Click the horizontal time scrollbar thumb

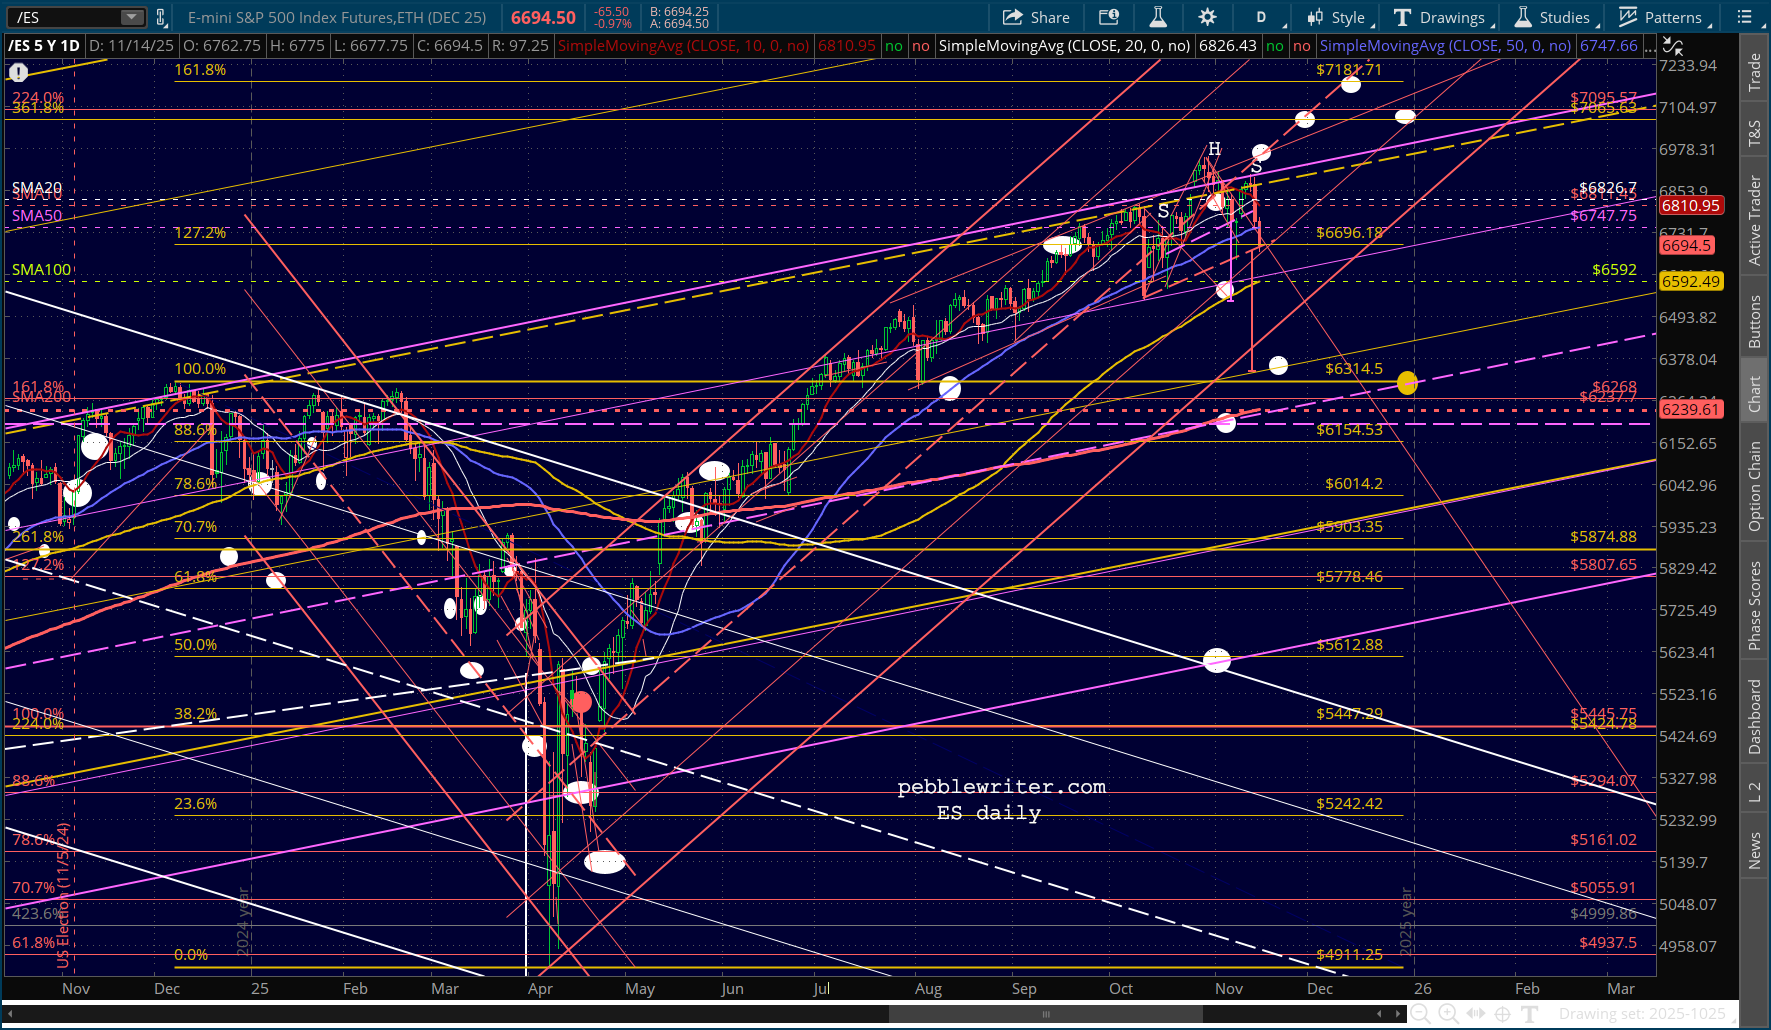tap(1045, 1014)
